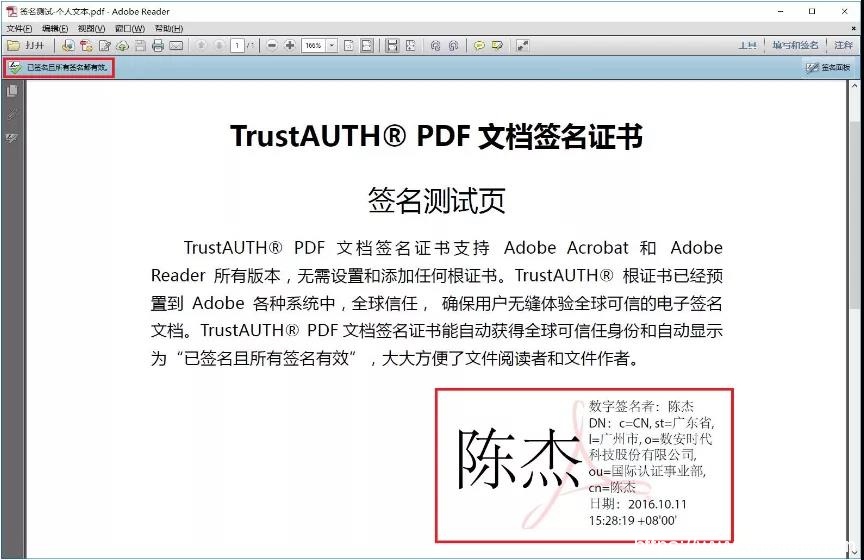Screen dimensions: 864x560
Task: Click the signature date 2016.10.11
Action: pos(657,504)
